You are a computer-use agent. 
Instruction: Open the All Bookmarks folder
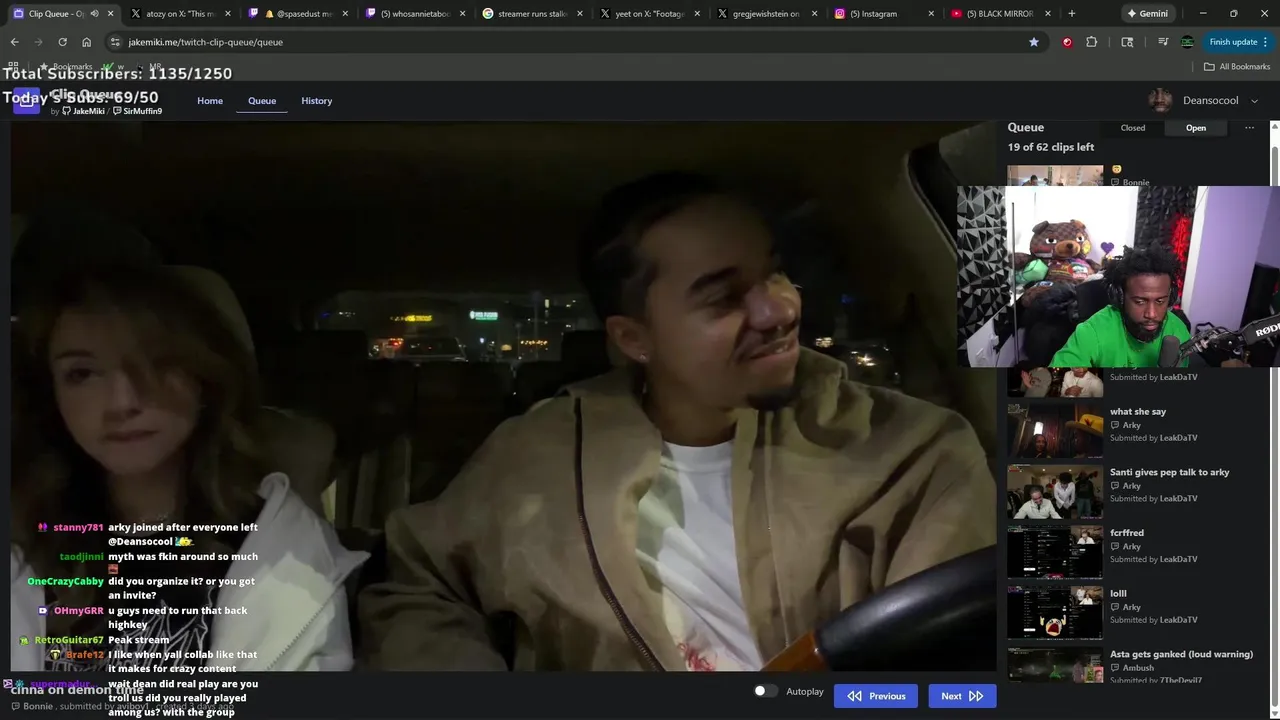[x=1237, y=67]
